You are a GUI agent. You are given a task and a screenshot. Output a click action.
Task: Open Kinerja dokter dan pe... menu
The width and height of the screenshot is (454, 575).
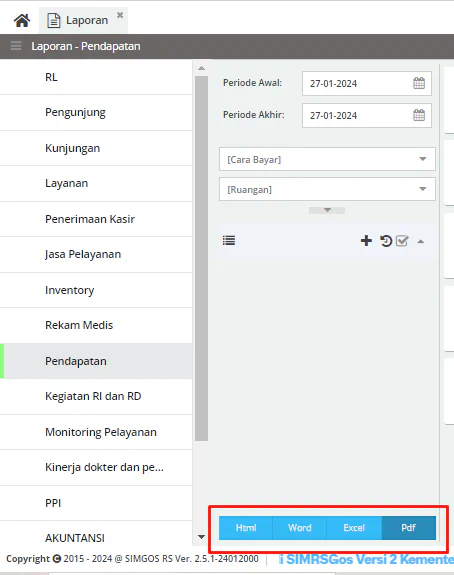(x=96, y=468)
